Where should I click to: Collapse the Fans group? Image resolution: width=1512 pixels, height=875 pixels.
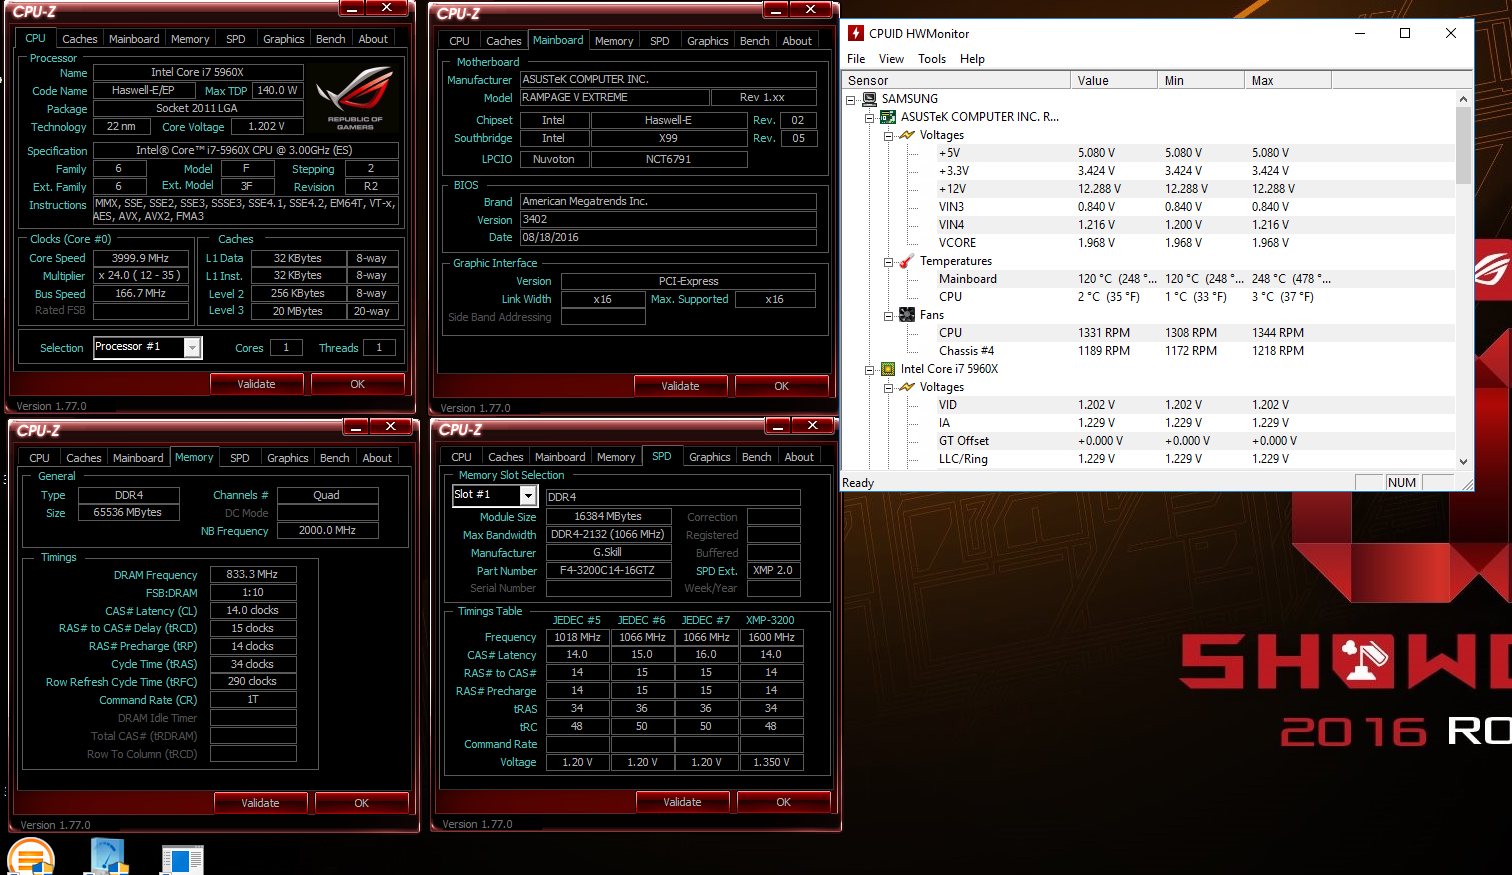[889, 315]
